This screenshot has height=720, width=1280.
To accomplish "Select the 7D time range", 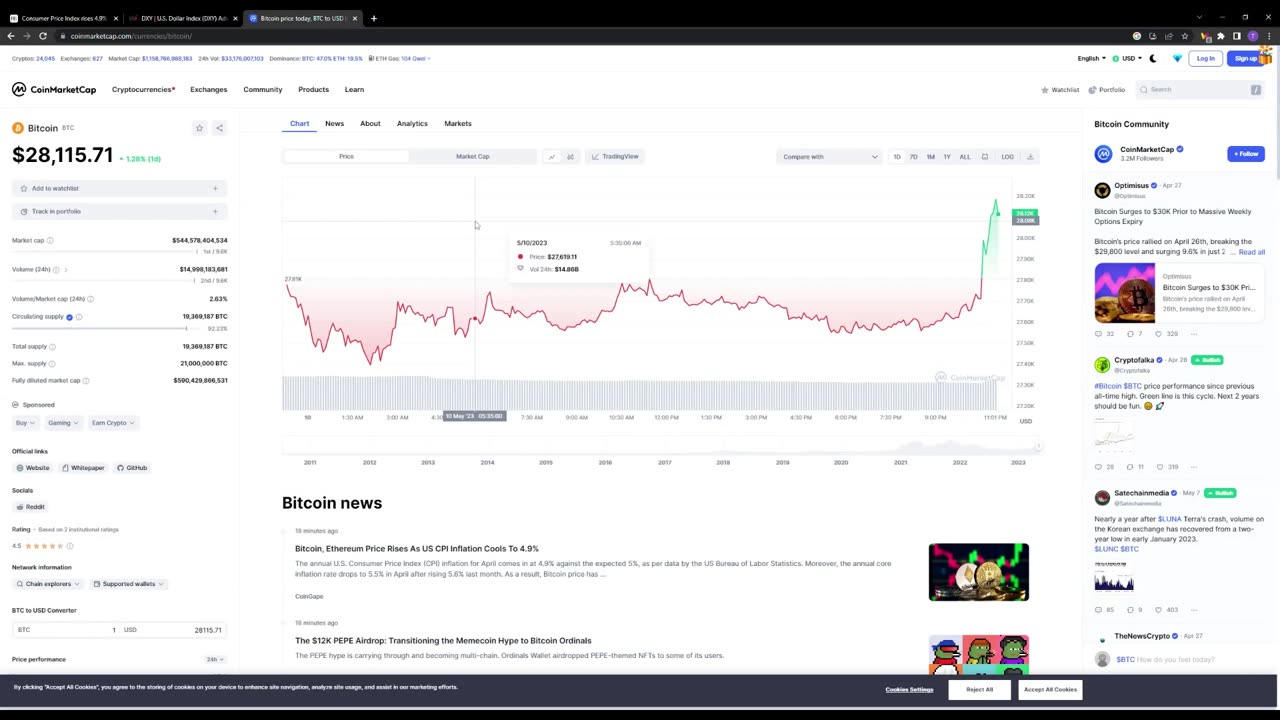I will tap(913, 156).
